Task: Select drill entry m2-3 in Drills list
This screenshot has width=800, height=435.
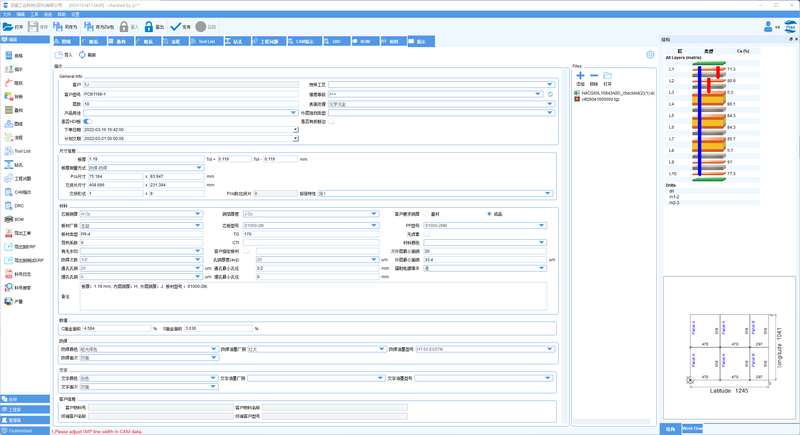Action: [x=674, y=202]
